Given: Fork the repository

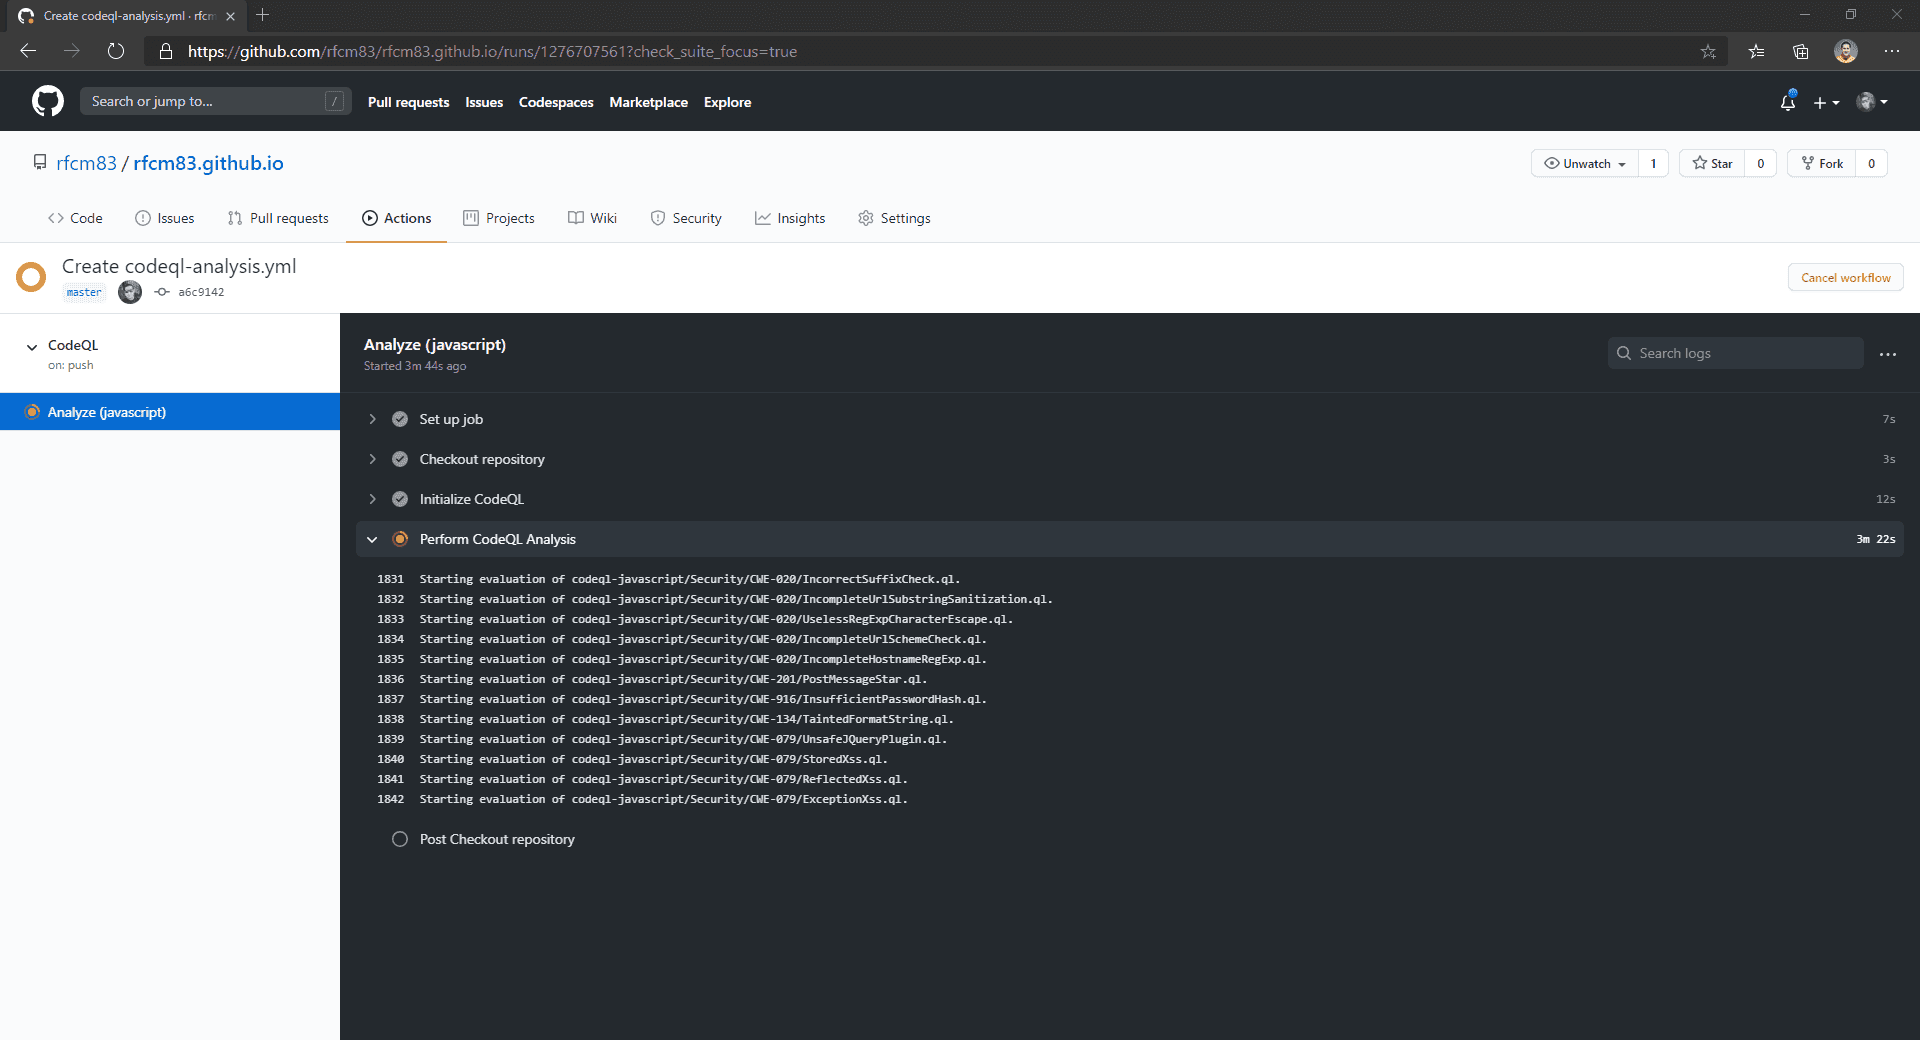Looking at the screenshot, I should coord(1822,163).
